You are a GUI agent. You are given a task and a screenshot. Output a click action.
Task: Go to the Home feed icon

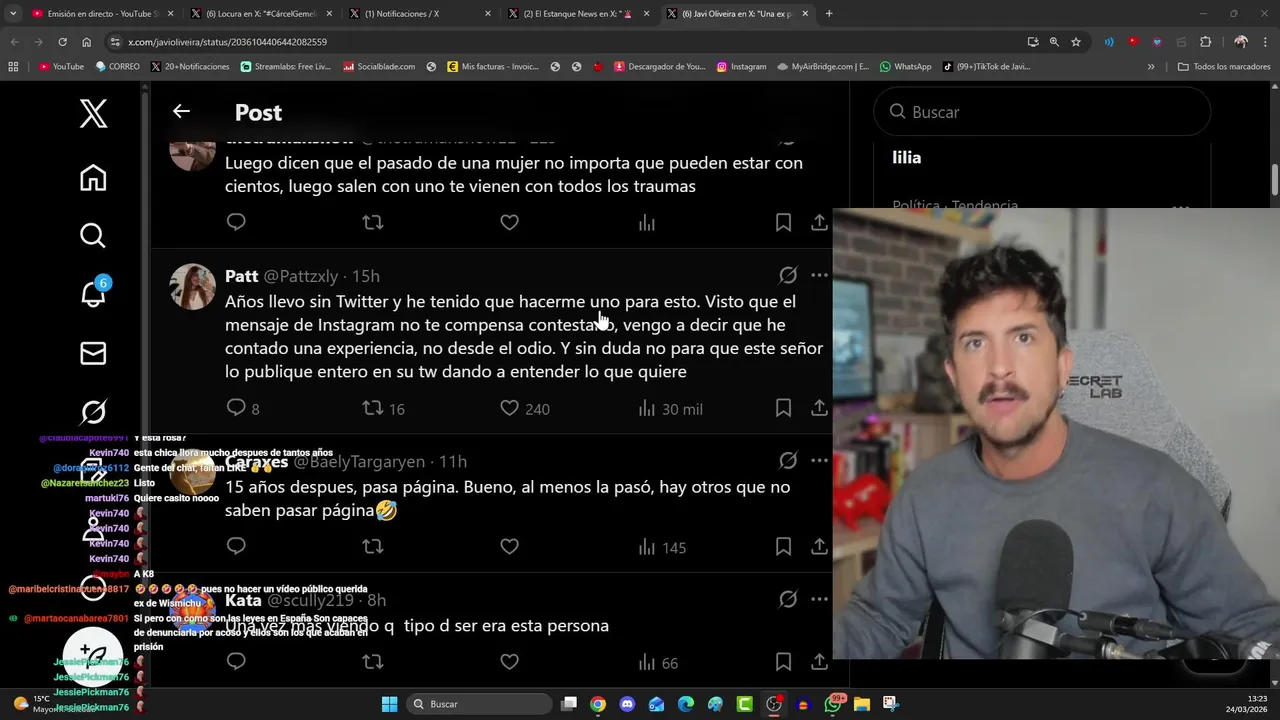coord(93,178)
